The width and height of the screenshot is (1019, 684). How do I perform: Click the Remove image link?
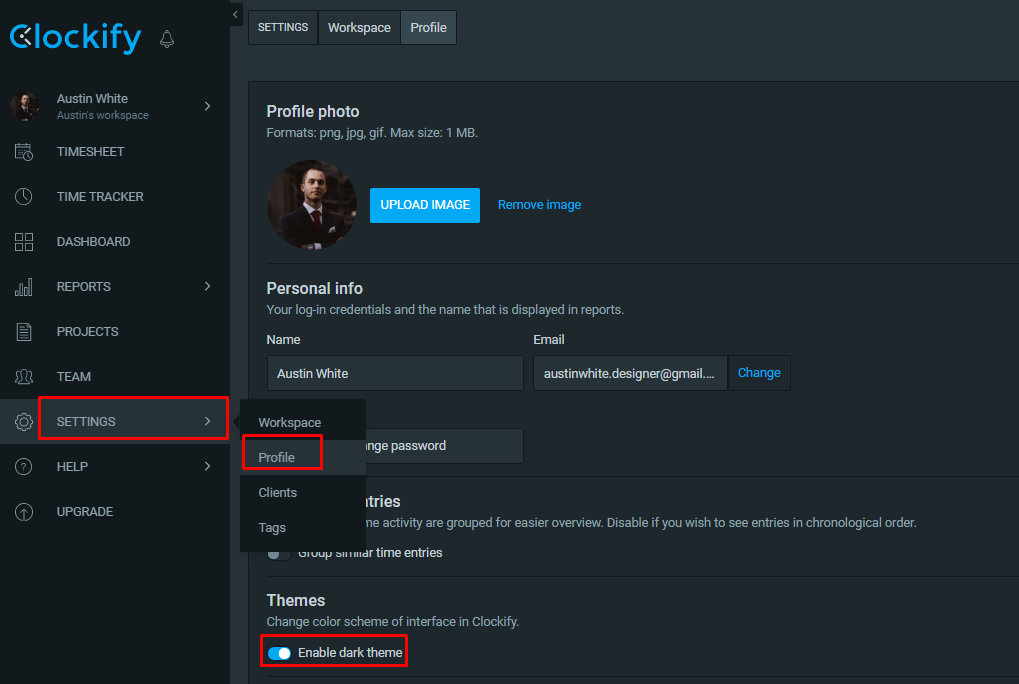[539, 205]
